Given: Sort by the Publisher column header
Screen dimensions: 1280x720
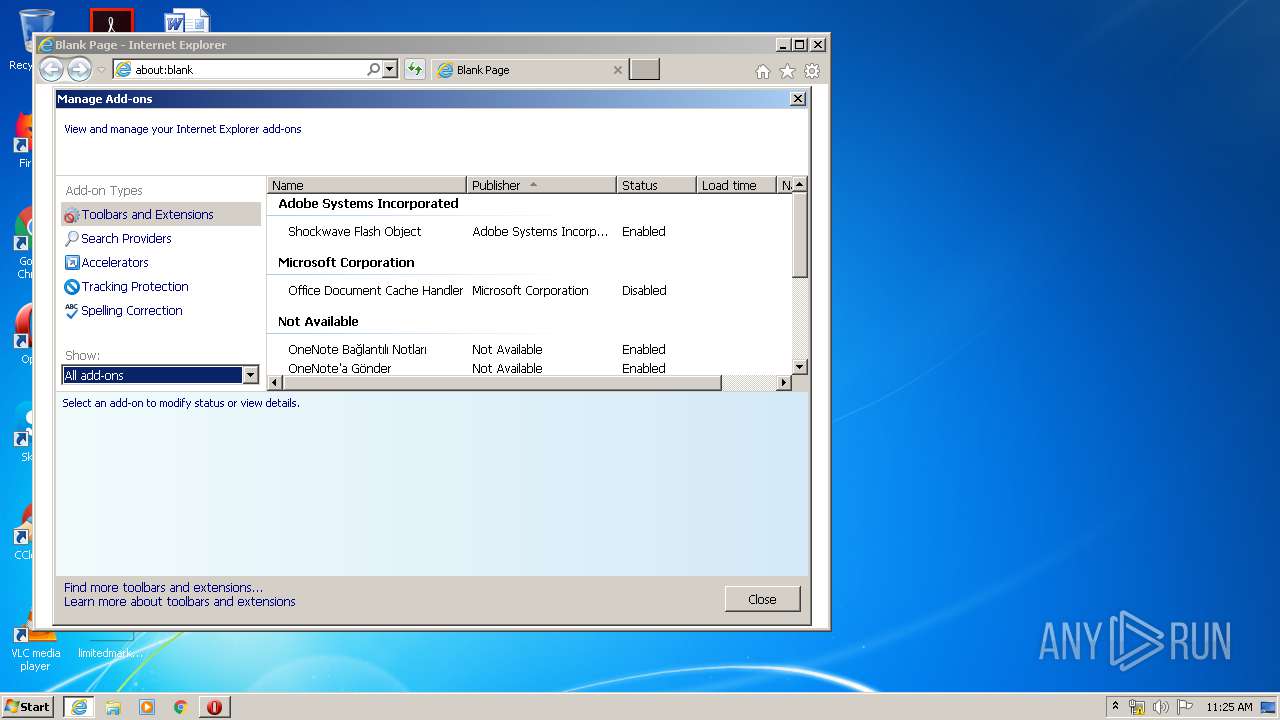Looking at the screenshot, I should point(541,185).
